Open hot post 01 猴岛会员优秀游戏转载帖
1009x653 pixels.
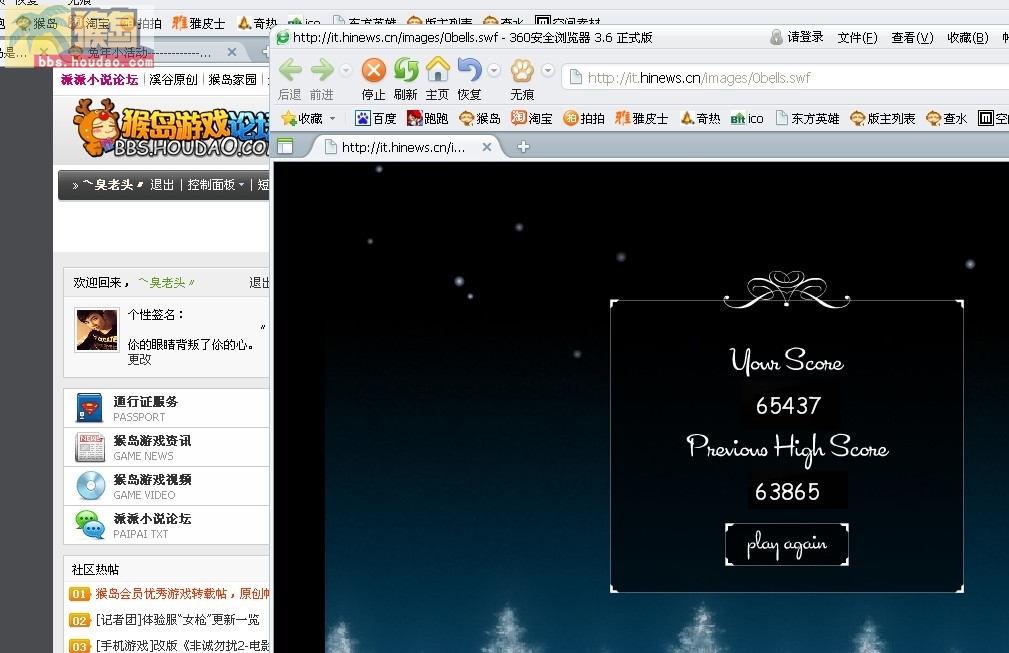[182, 593]
